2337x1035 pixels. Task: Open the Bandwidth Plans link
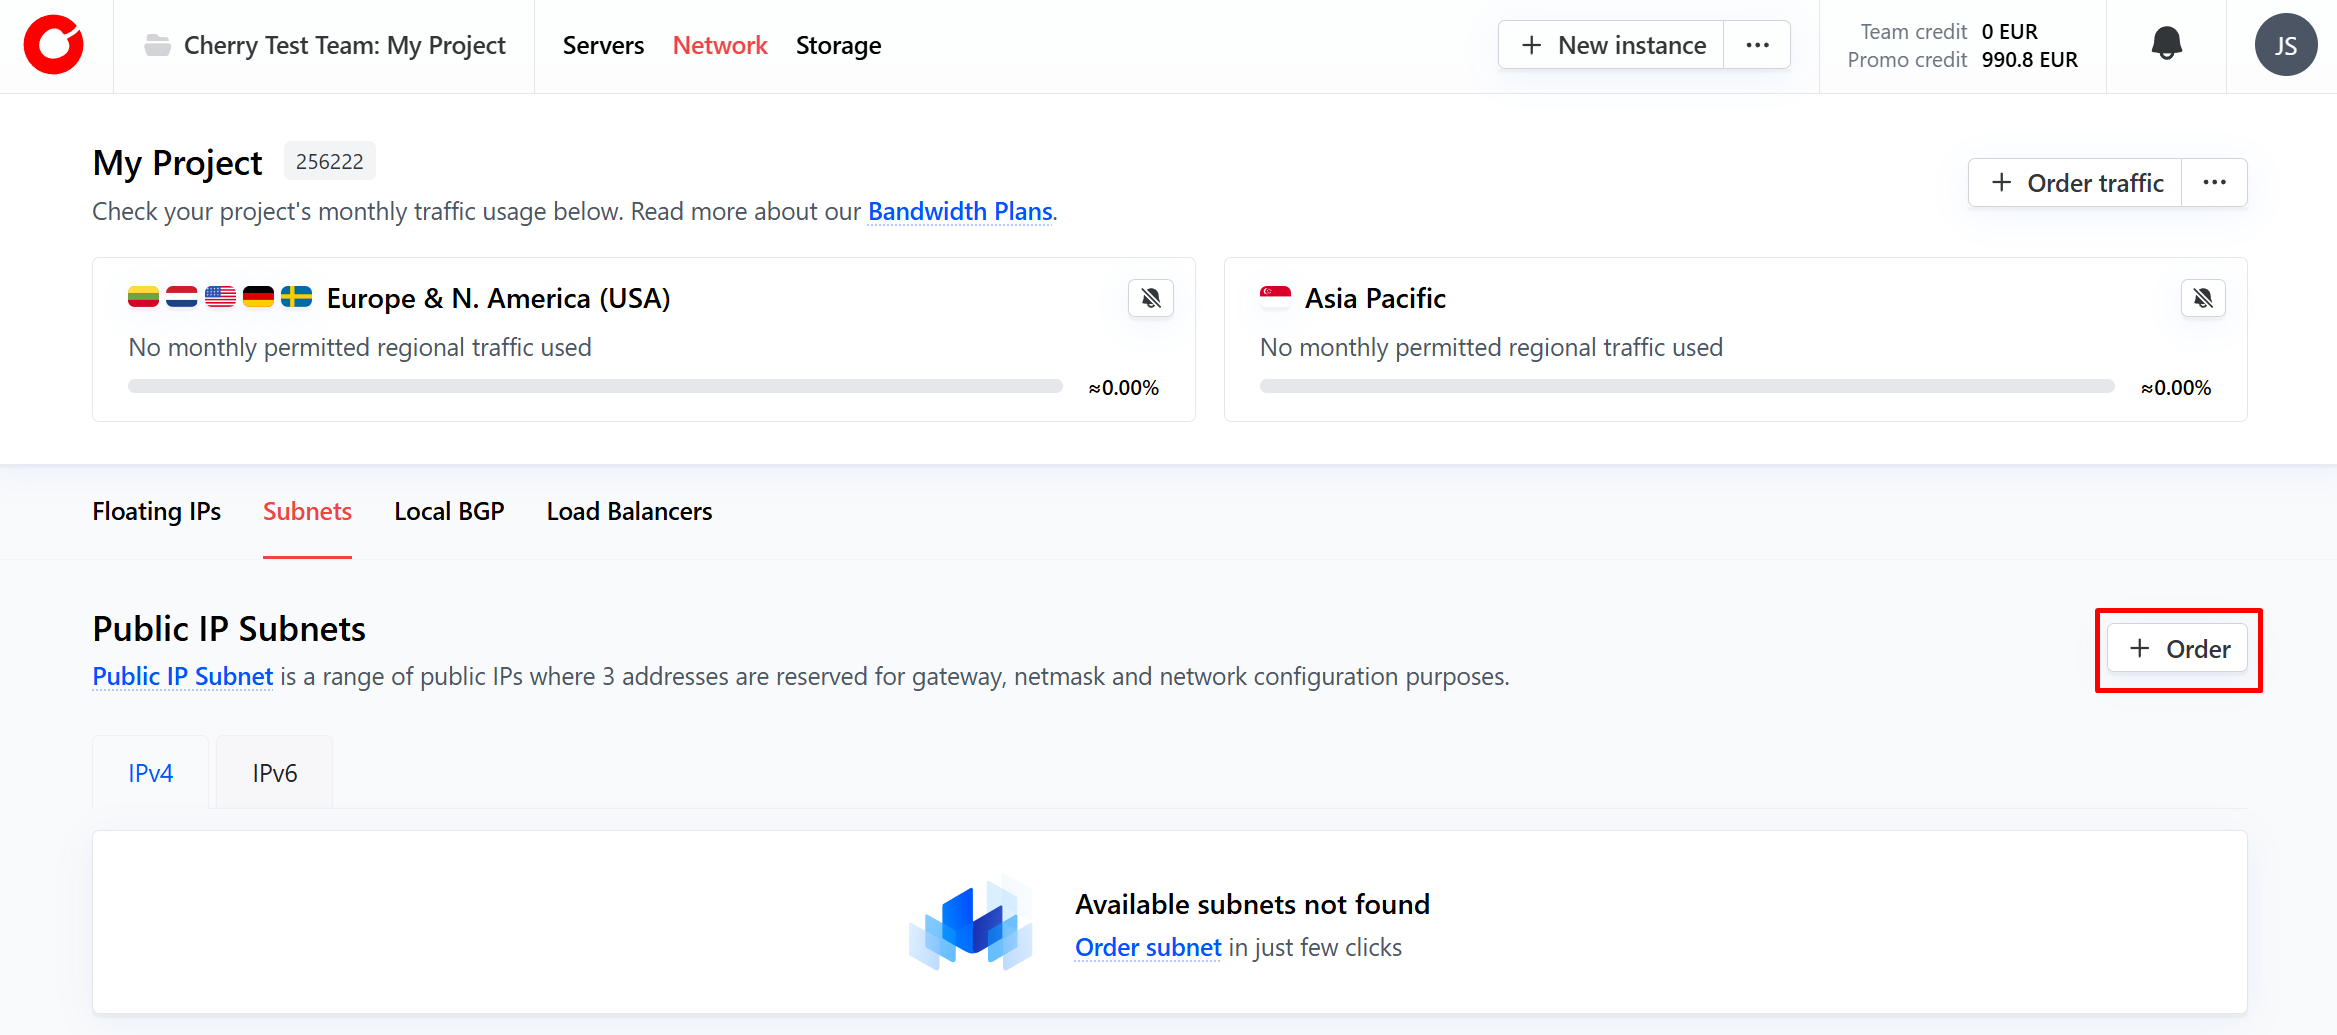pyautogui.click(x=960, y=212)
